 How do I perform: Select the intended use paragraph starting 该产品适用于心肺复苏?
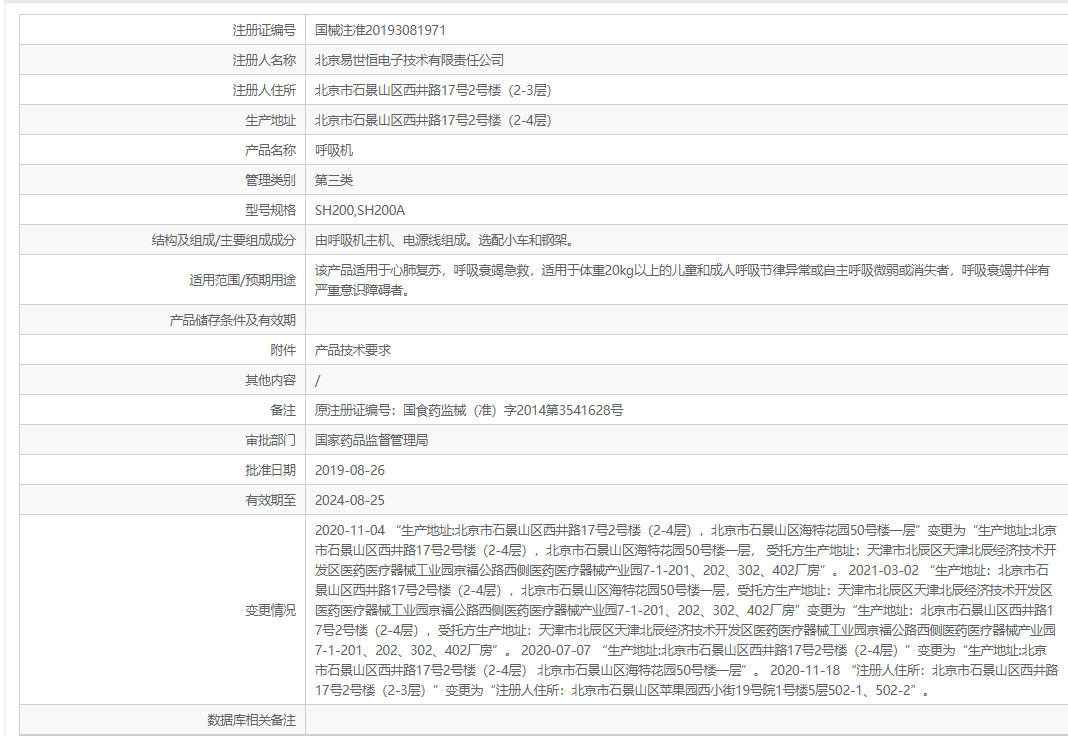(682, 280)
